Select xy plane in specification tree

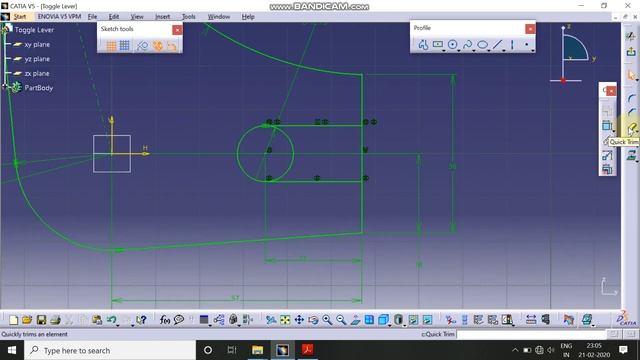[x=37, y=44]
